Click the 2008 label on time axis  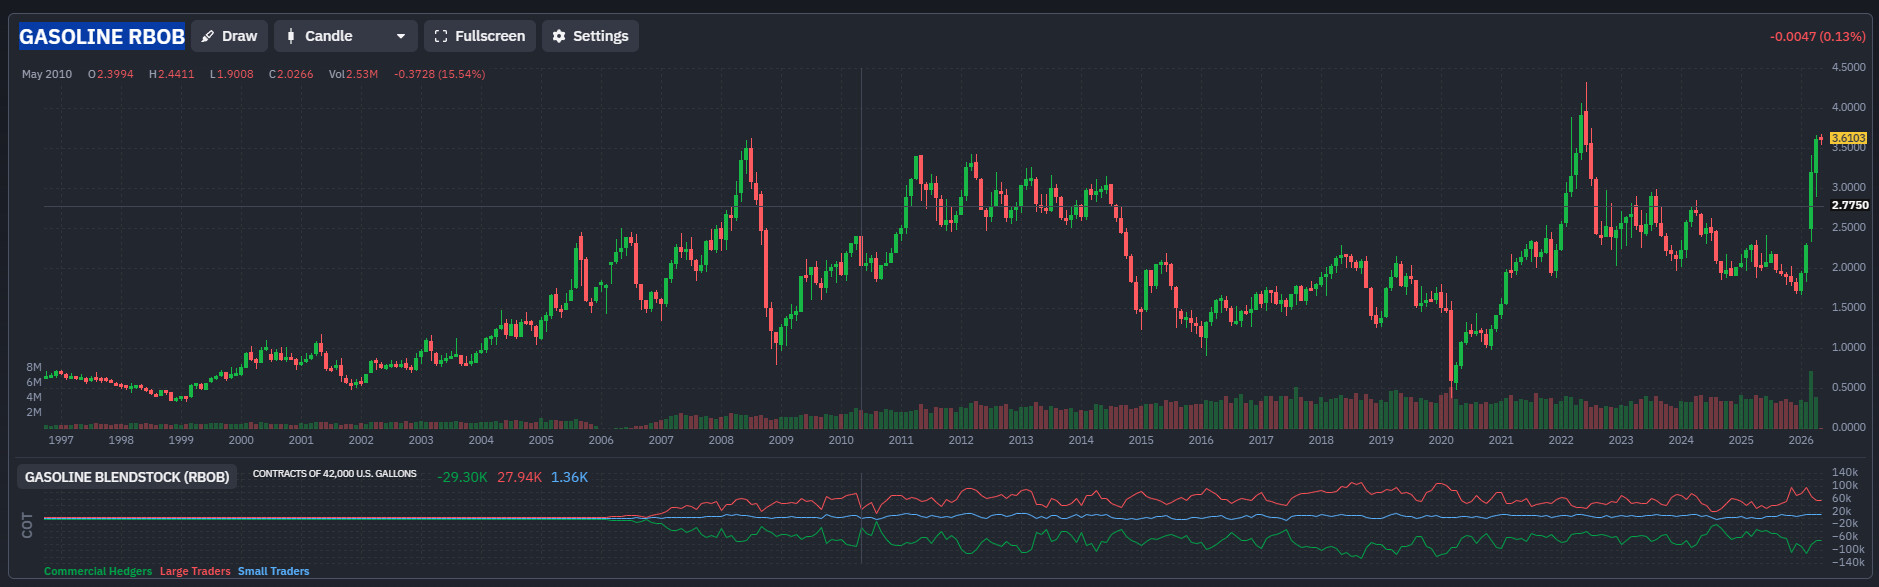[721, 440]
